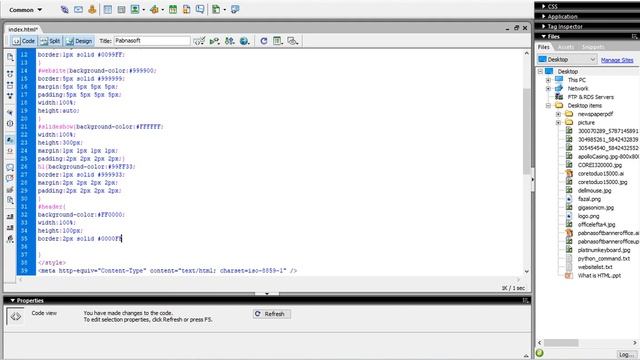Switch to Code view
Image resolution: width=640 pixels, height=360 pixels.
(x=24, y=41)
